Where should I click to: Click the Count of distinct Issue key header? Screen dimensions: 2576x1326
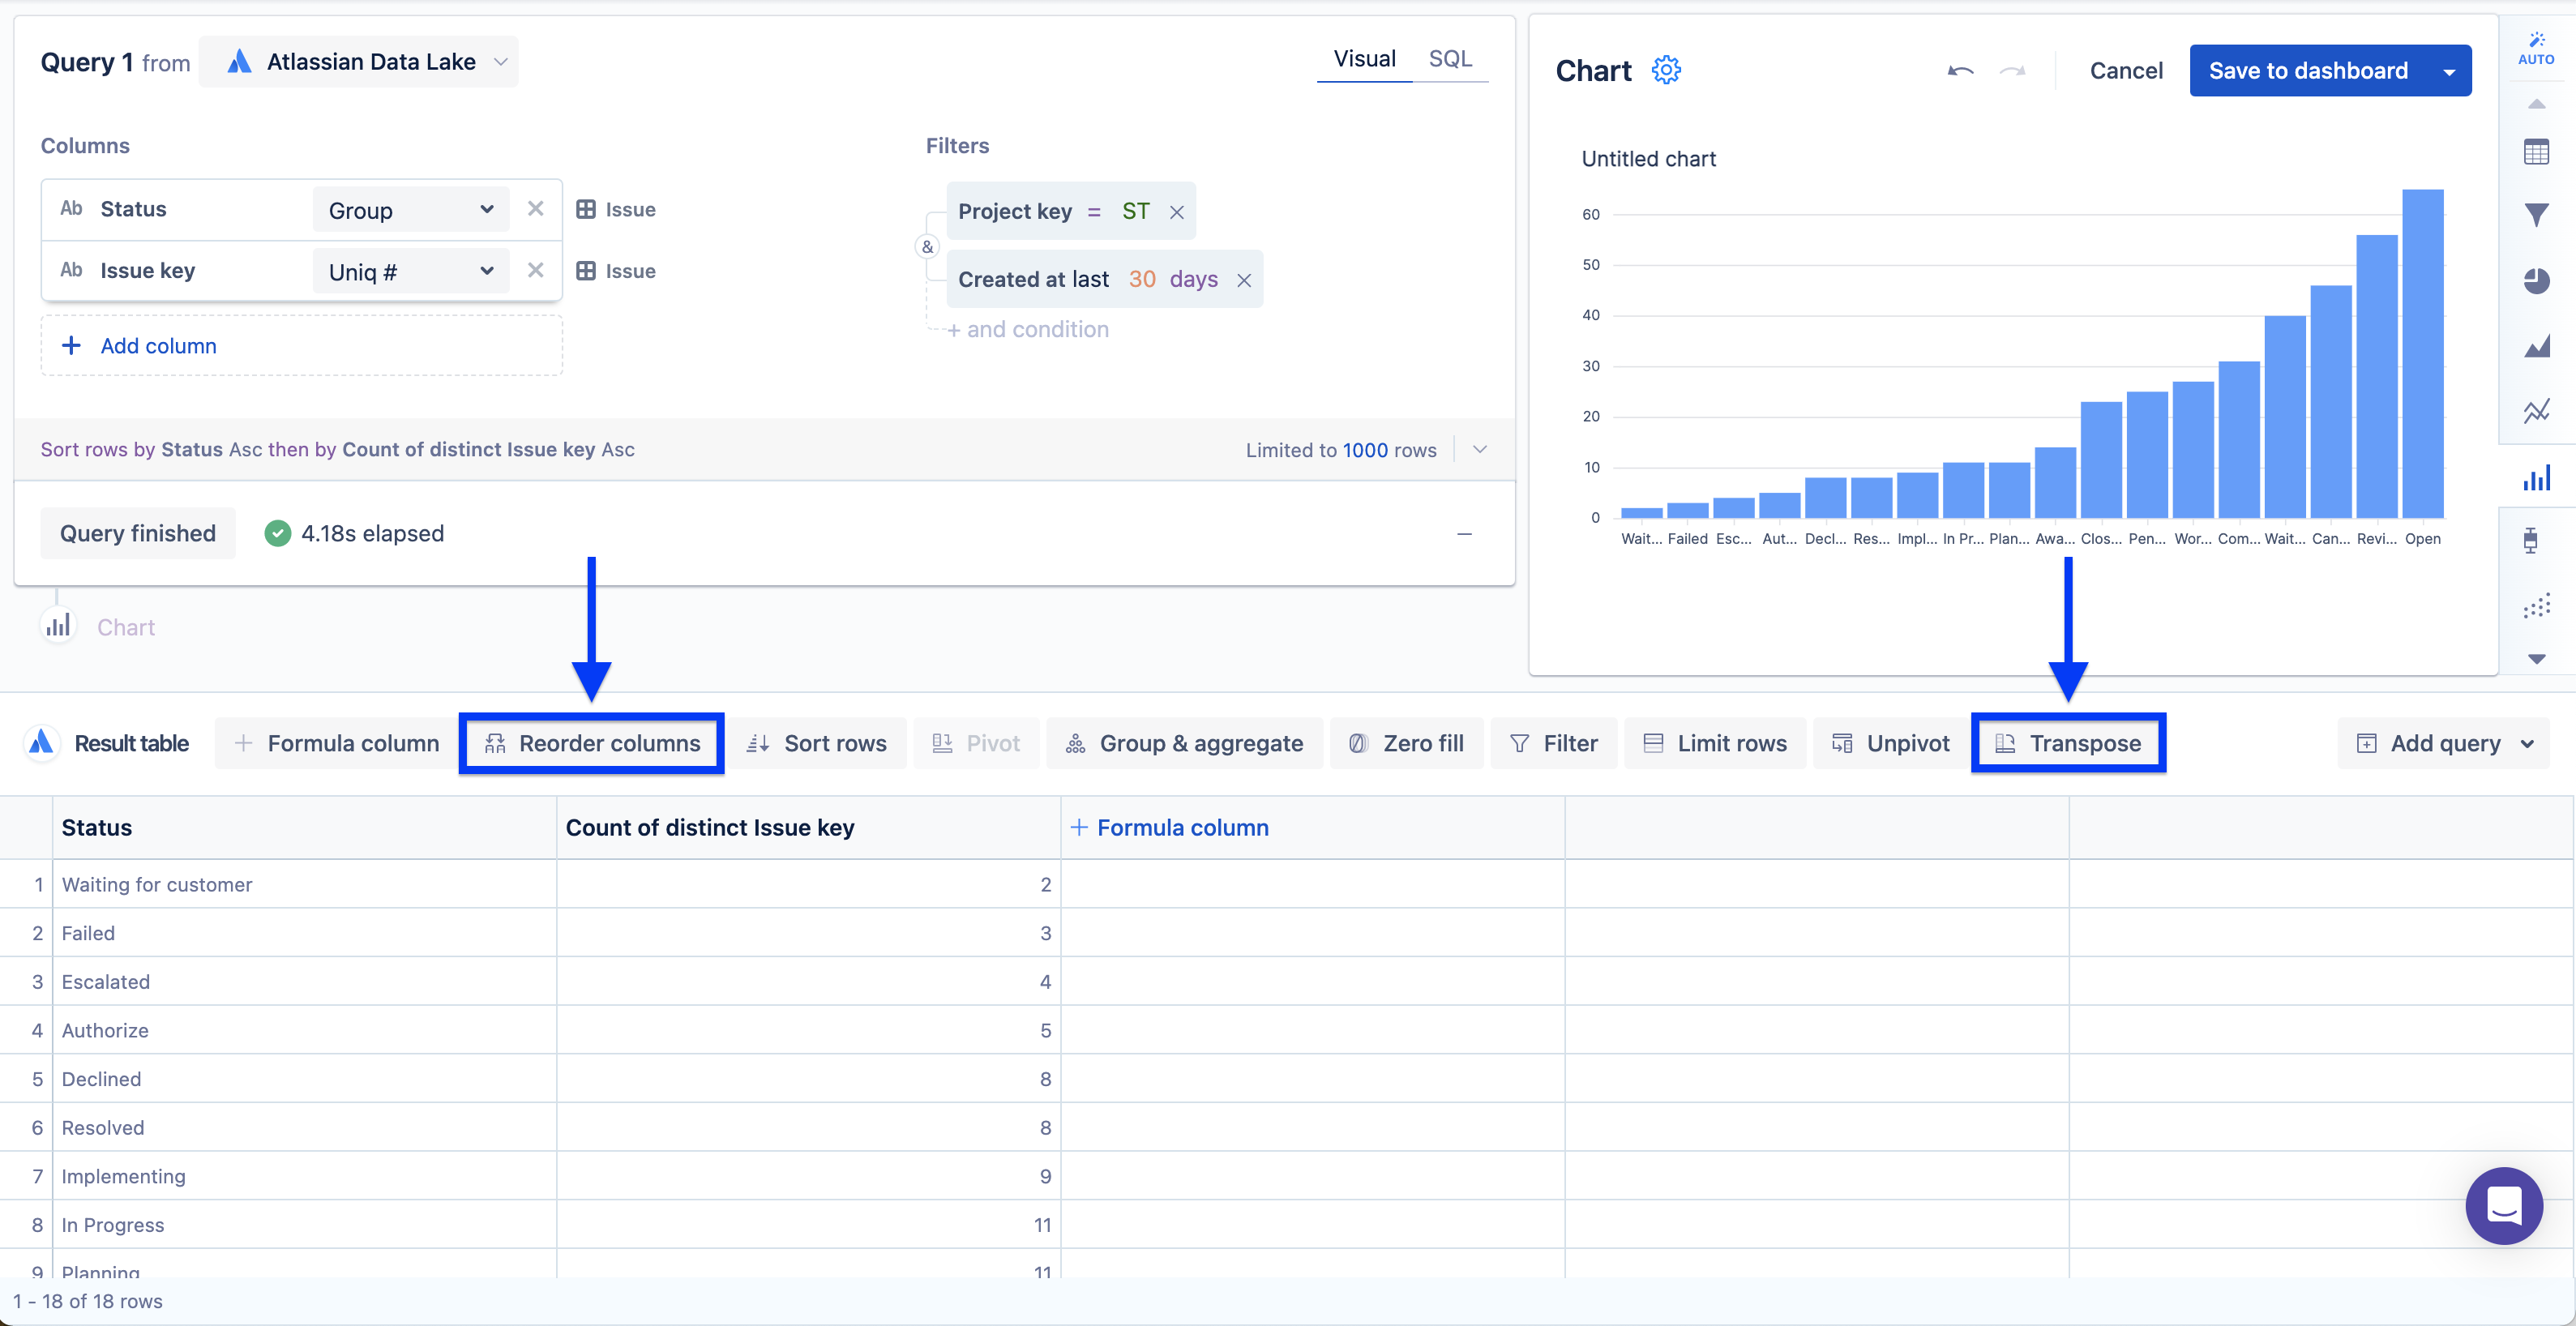click(709, 828)
